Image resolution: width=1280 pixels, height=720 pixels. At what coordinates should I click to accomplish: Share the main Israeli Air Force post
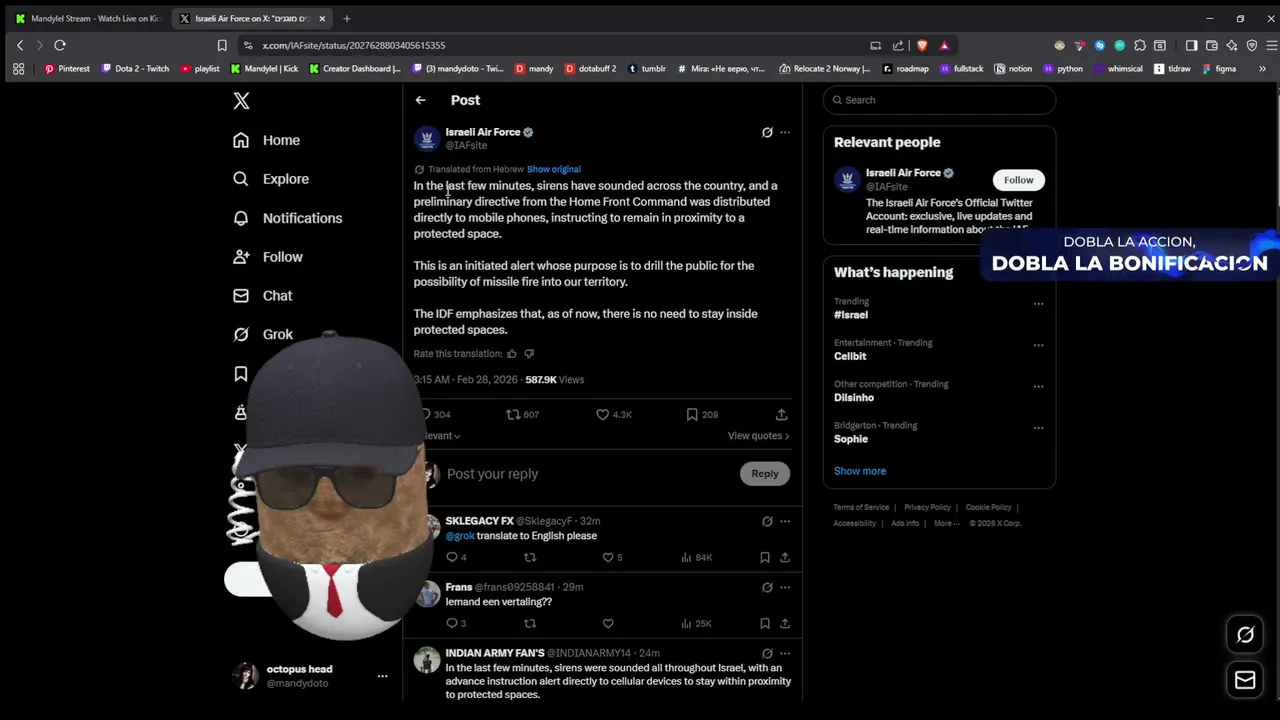click(x=782, y=414)
